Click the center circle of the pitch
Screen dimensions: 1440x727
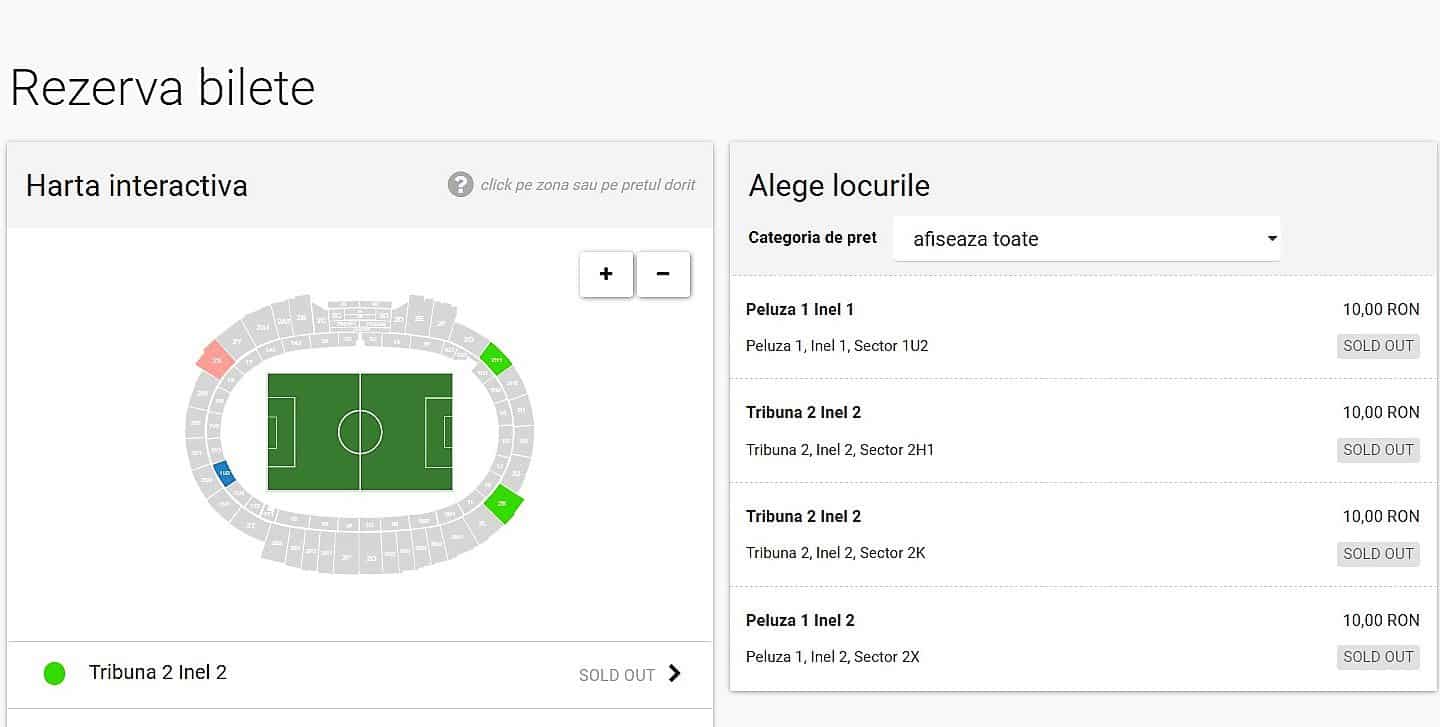click(x=360, y=432)
